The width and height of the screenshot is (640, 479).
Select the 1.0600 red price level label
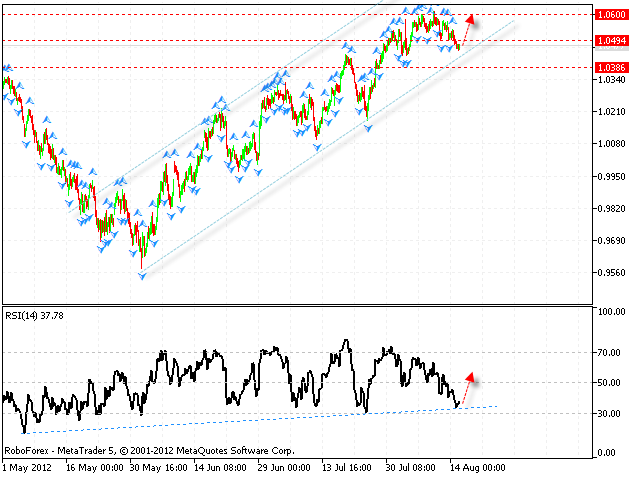[612, 15]
